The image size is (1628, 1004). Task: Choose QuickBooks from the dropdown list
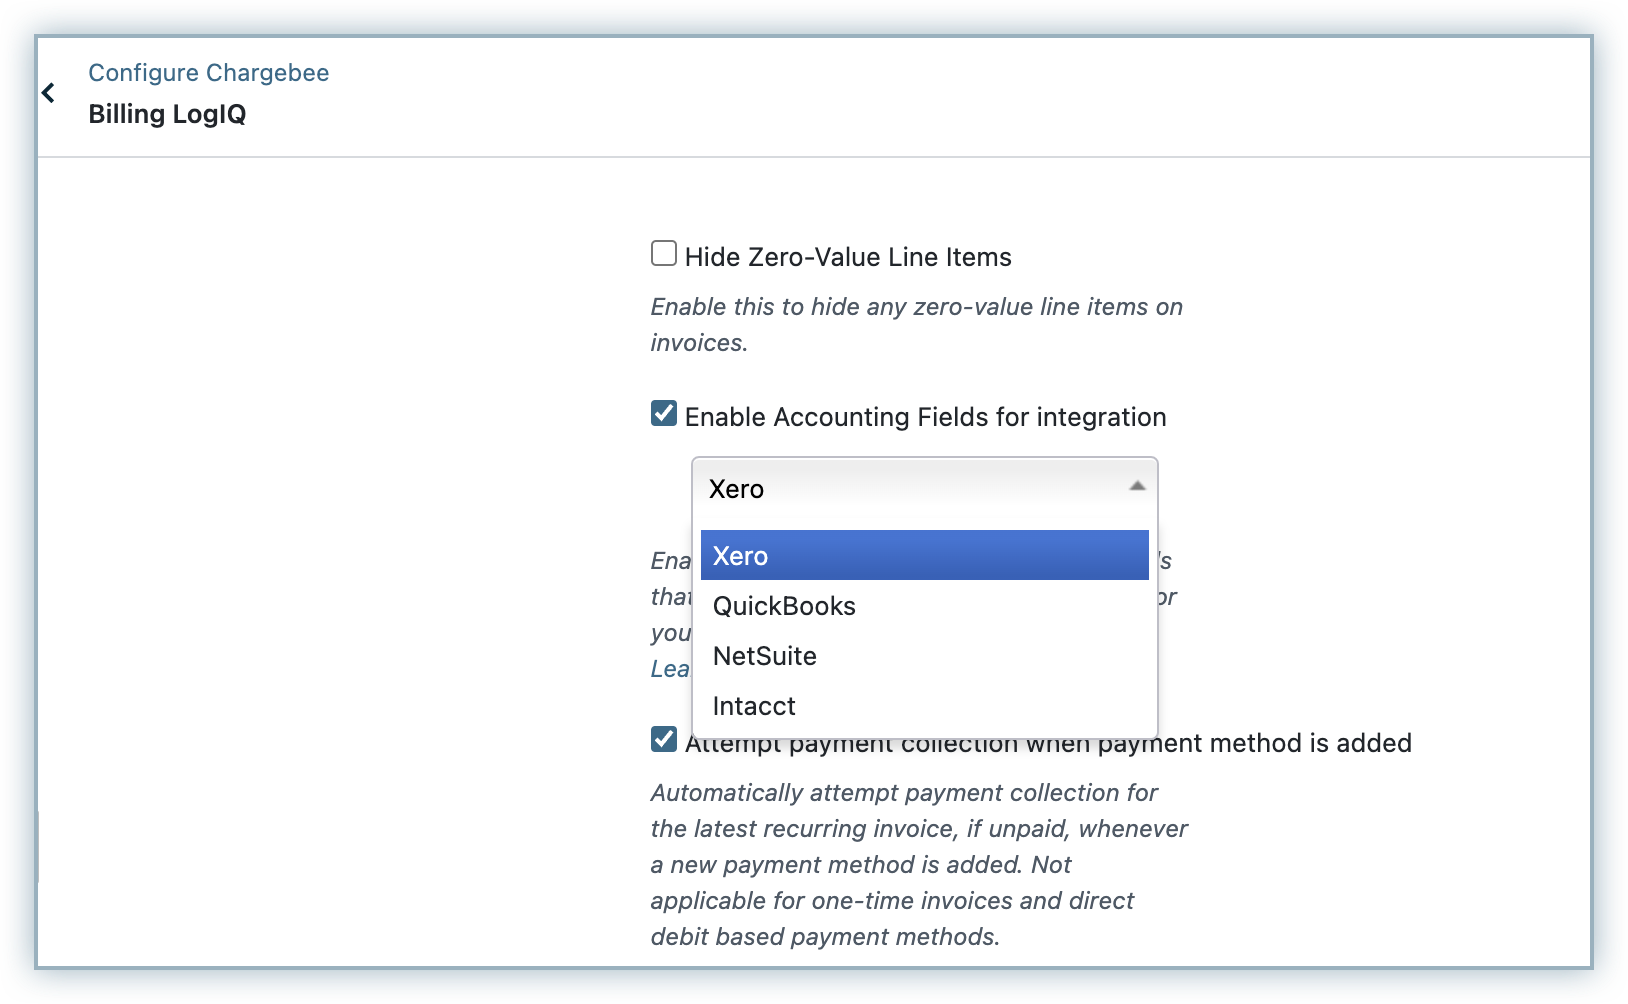point(784,606)
